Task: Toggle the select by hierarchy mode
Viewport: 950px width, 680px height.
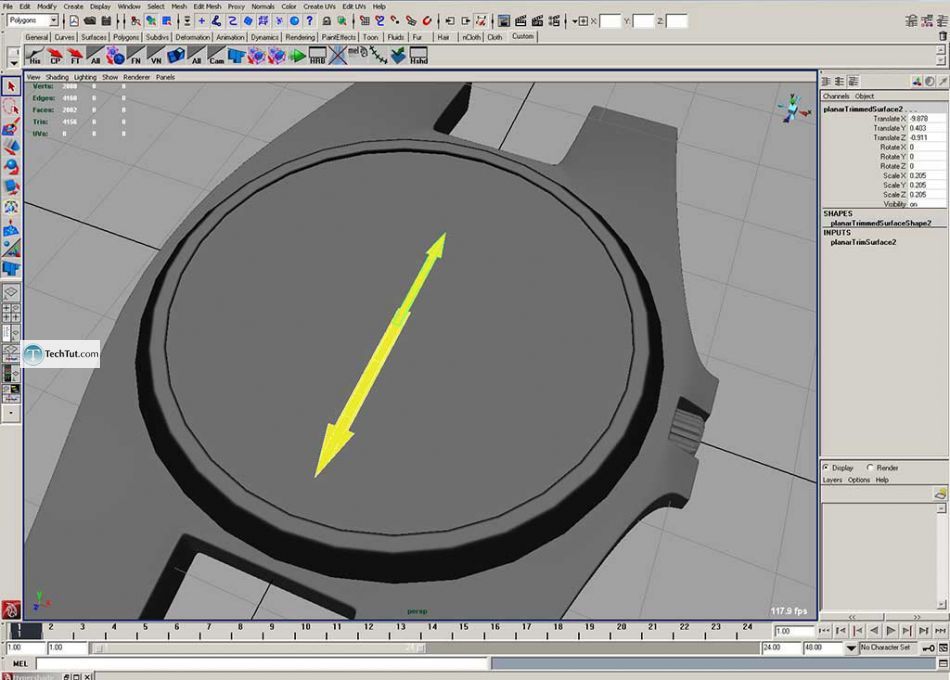Action: (x=136, y=21)
